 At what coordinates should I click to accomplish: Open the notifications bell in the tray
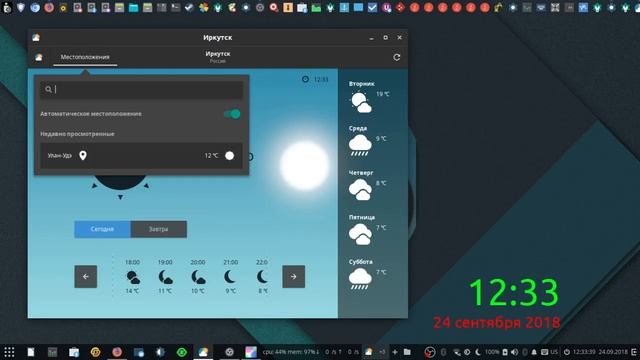(534, 352)
